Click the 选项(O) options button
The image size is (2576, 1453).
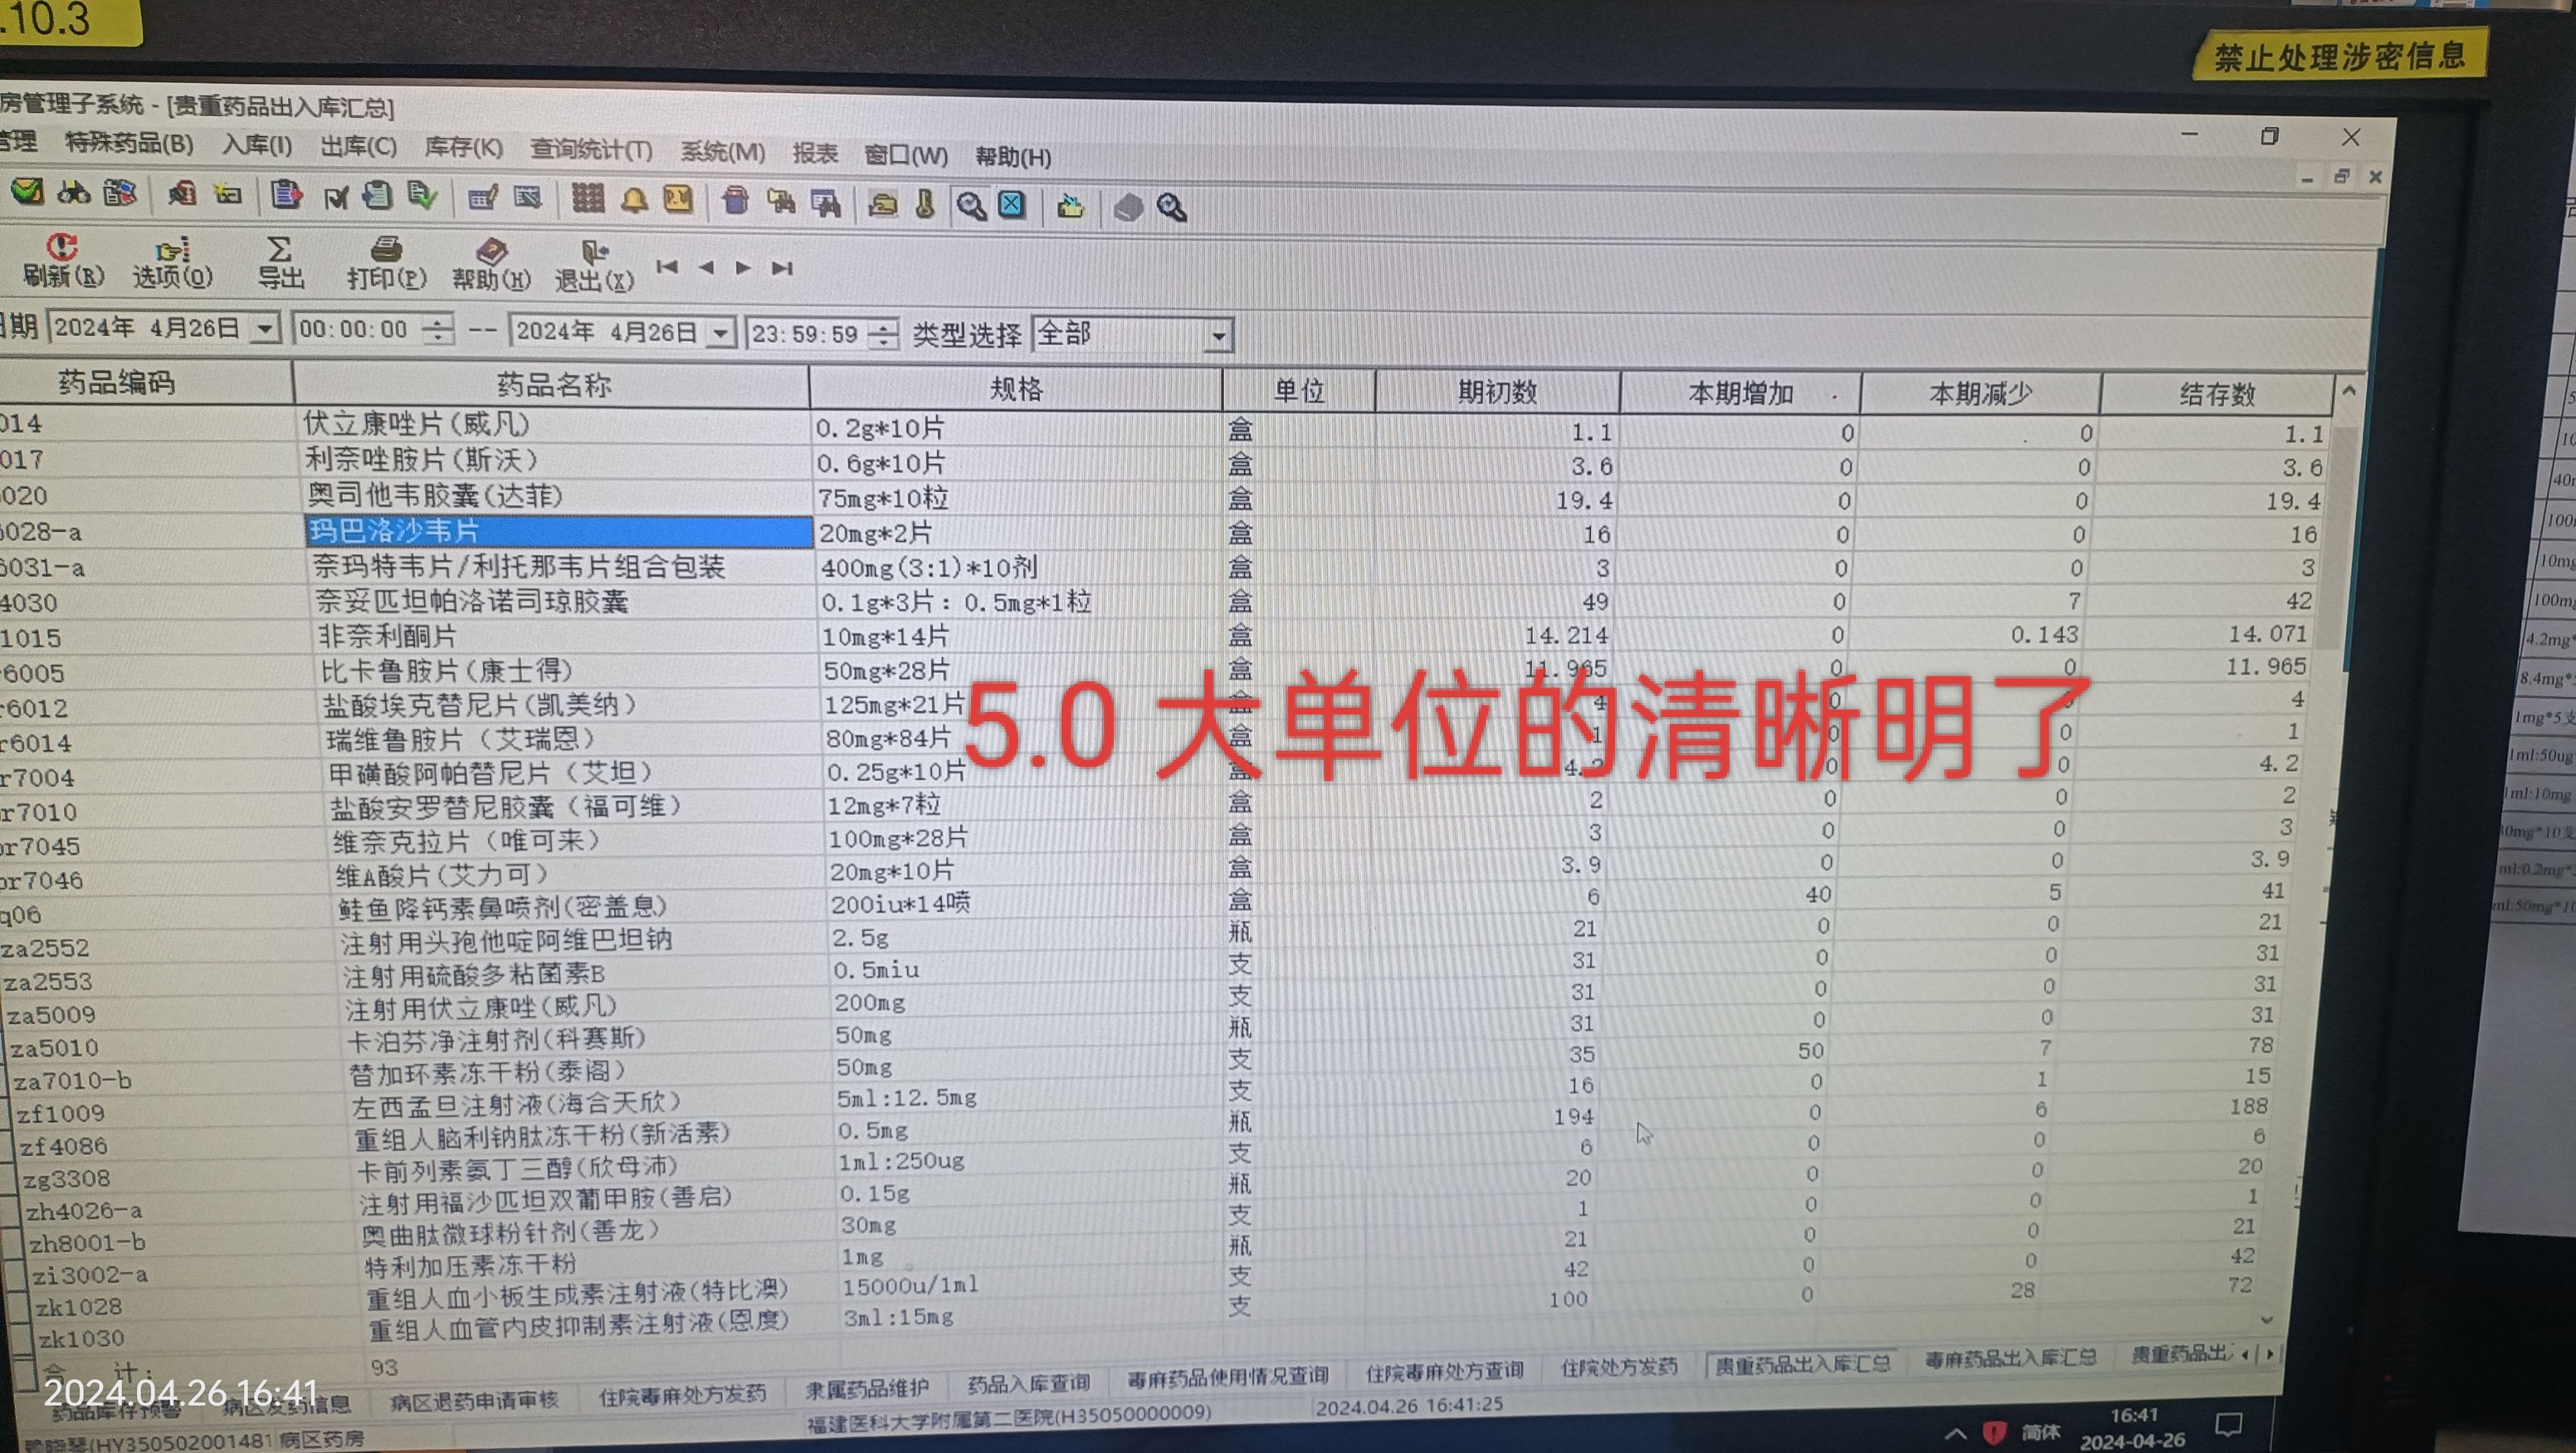(x=172, y=262)
